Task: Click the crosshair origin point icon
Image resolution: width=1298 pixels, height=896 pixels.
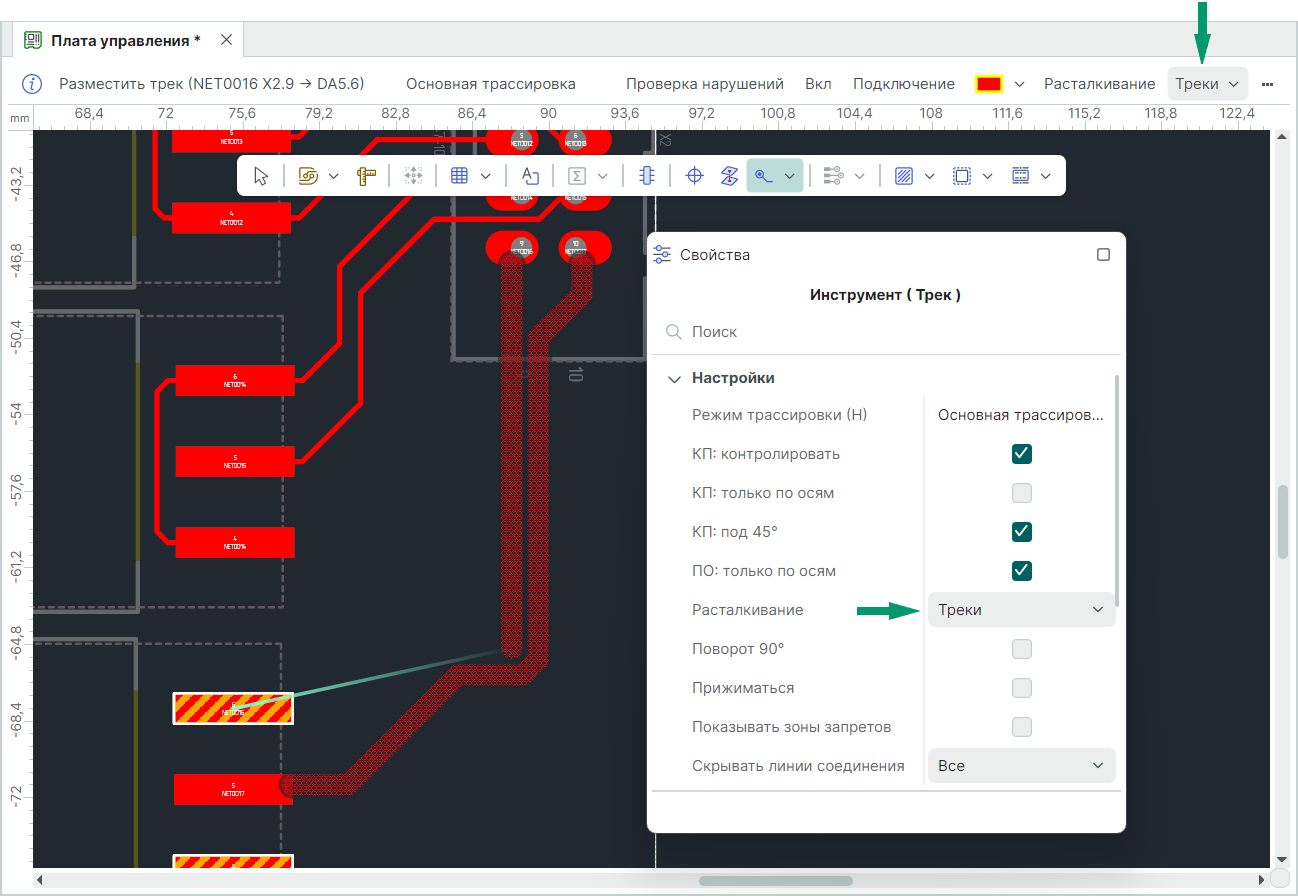Action: [x=694, y=176]
